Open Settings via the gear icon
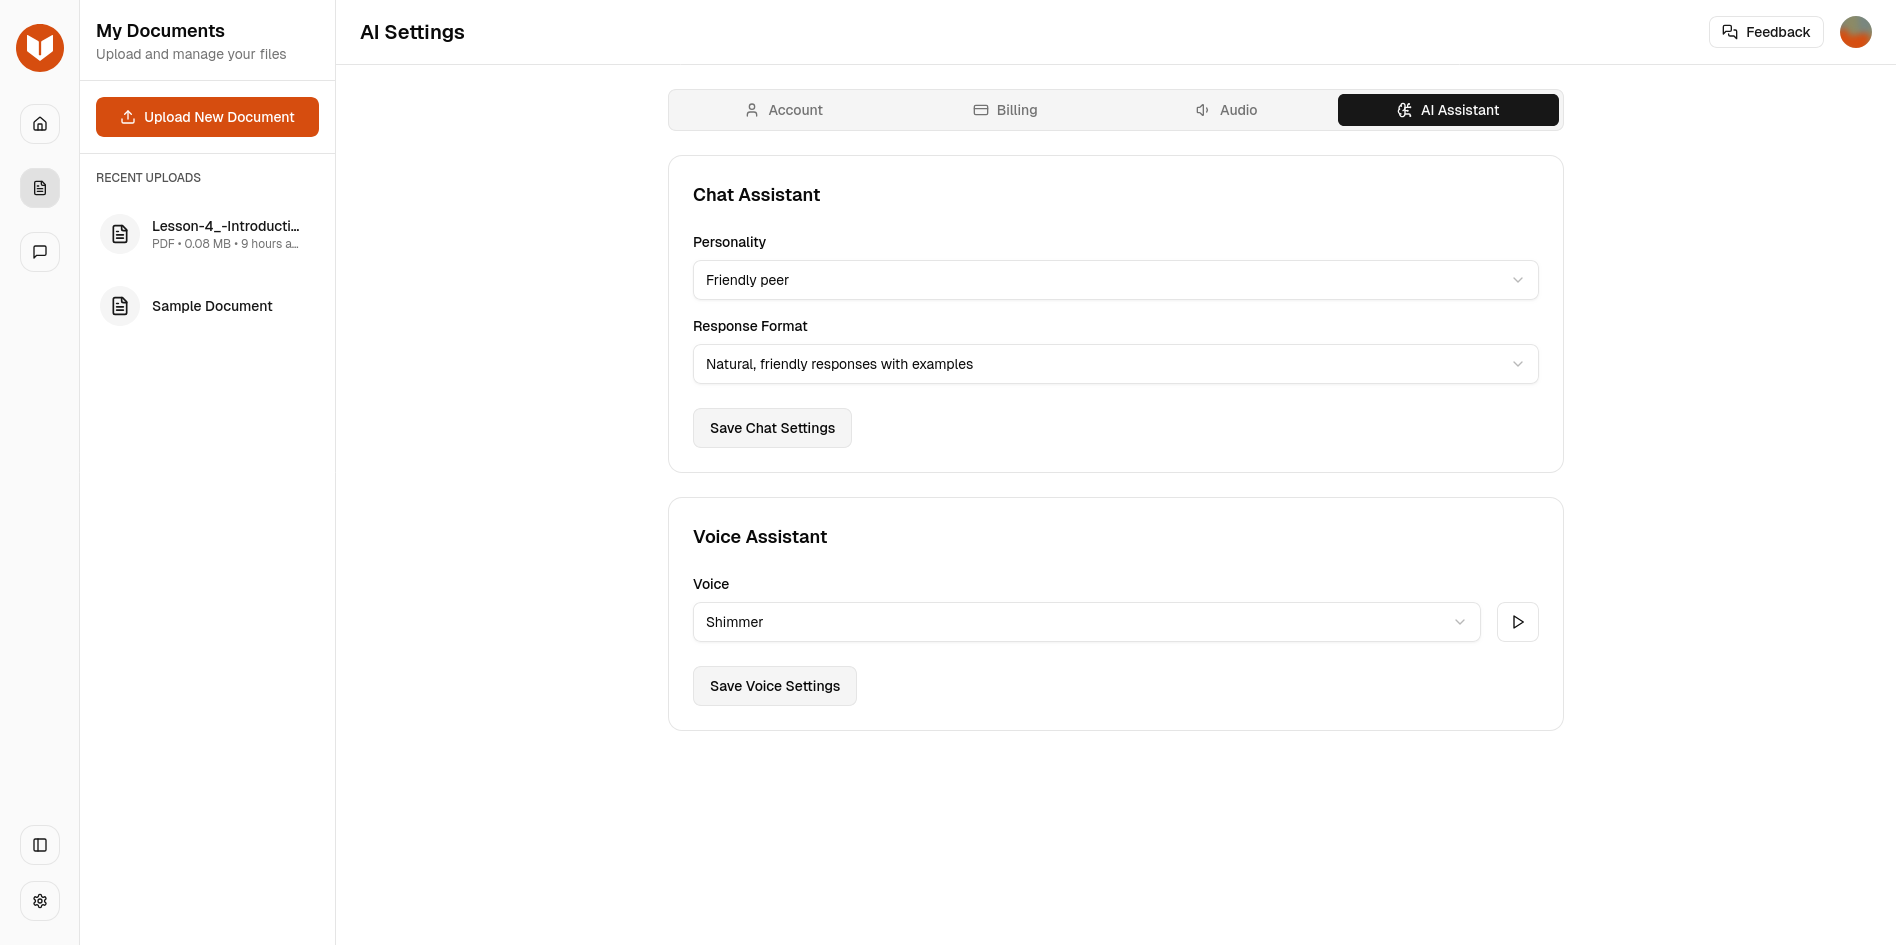The image size is (1896, 945). pyautogui.click(x=39, y=901)
